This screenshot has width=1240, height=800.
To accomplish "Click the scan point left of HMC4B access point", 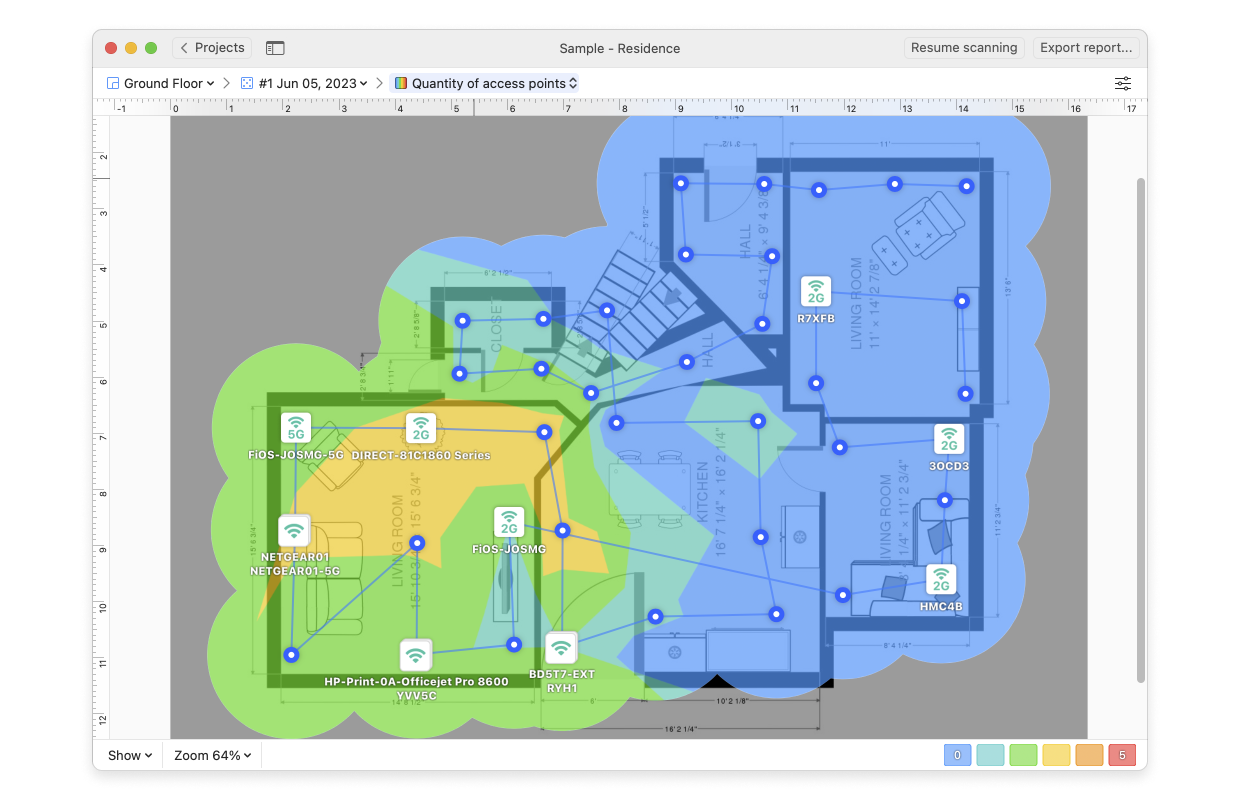I will (843, 595).
